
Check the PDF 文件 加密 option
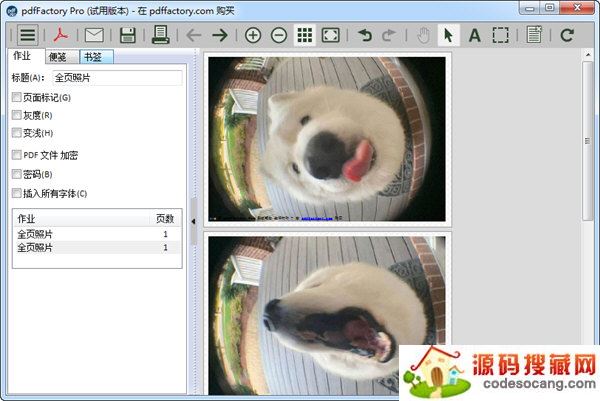click(x=16, y=155)
